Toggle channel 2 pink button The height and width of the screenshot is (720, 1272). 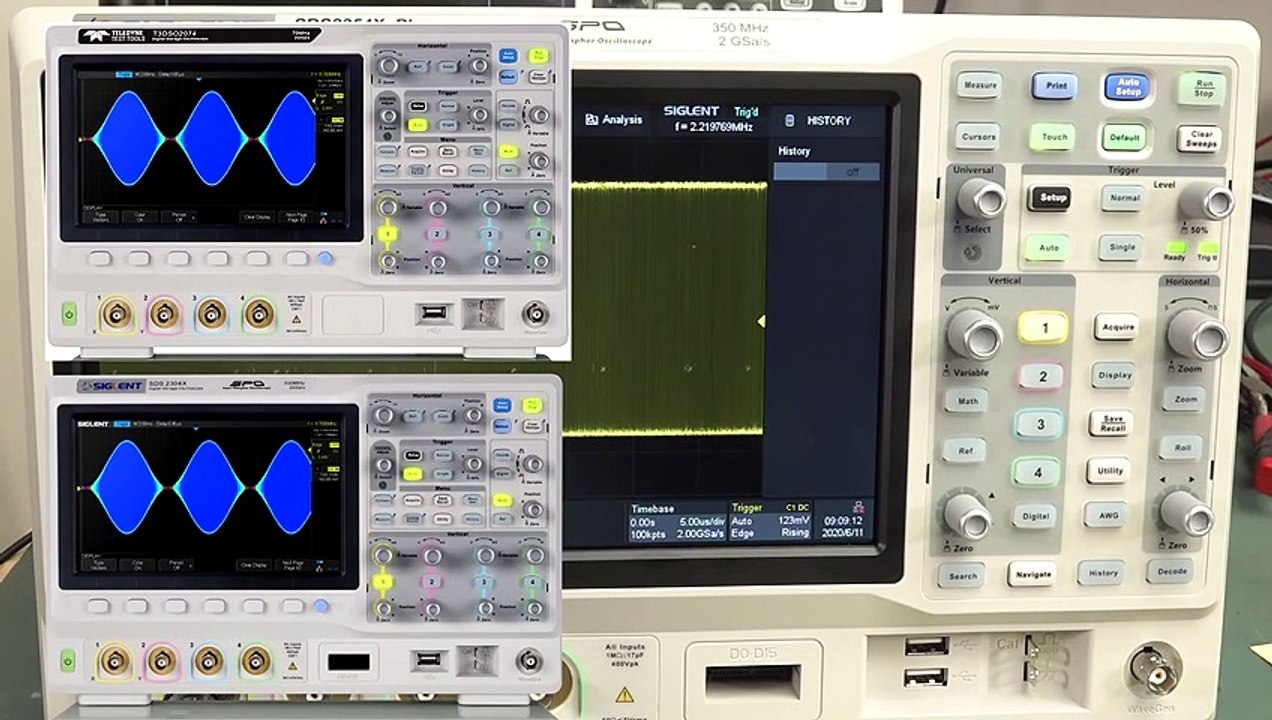(1042, 377)
